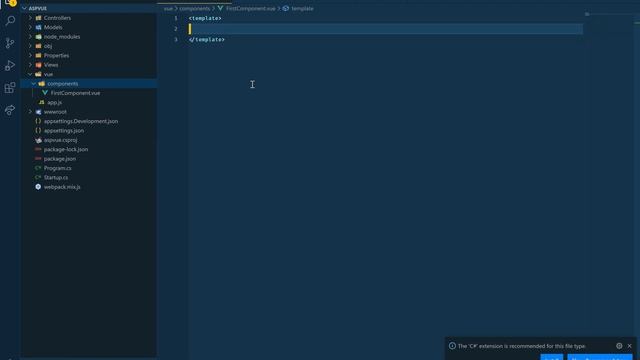Open app.js file
The image size is (640, 360).
(x=54, y=102)
